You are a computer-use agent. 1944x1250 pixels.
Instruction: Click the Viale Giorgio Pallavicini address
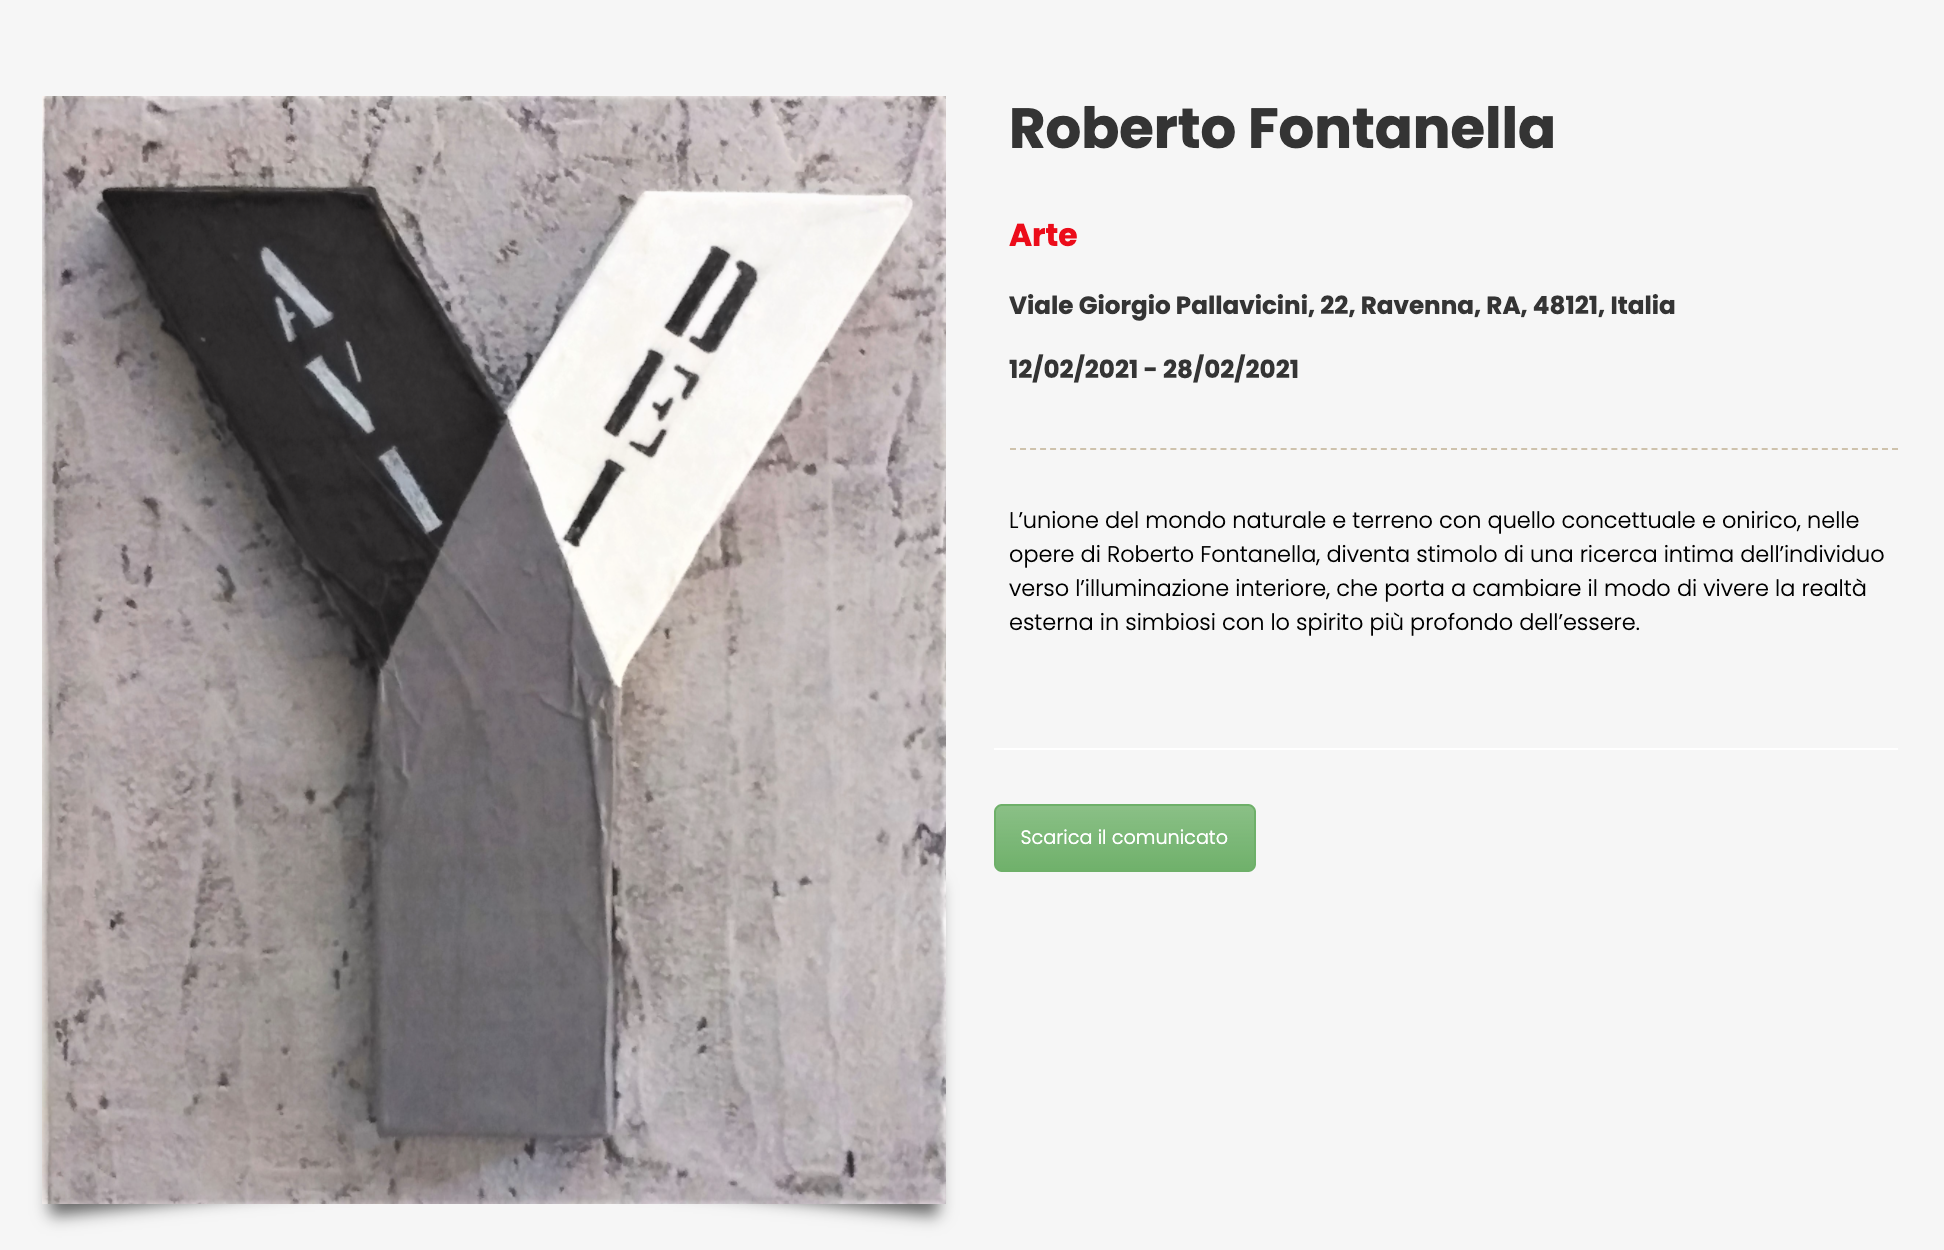pyautogui.click(x=1342, y=306)
